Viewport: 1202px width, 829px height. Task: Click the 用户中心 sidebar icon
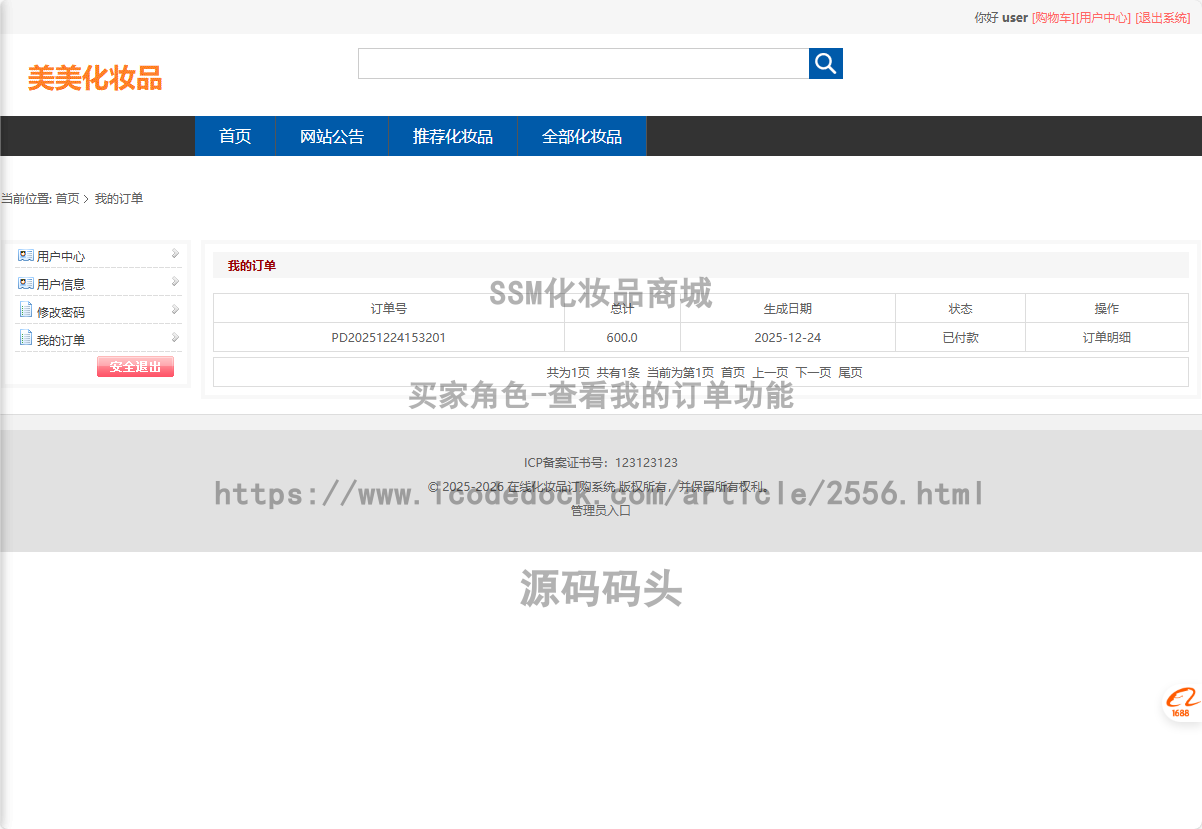click(x=26, y=256)
